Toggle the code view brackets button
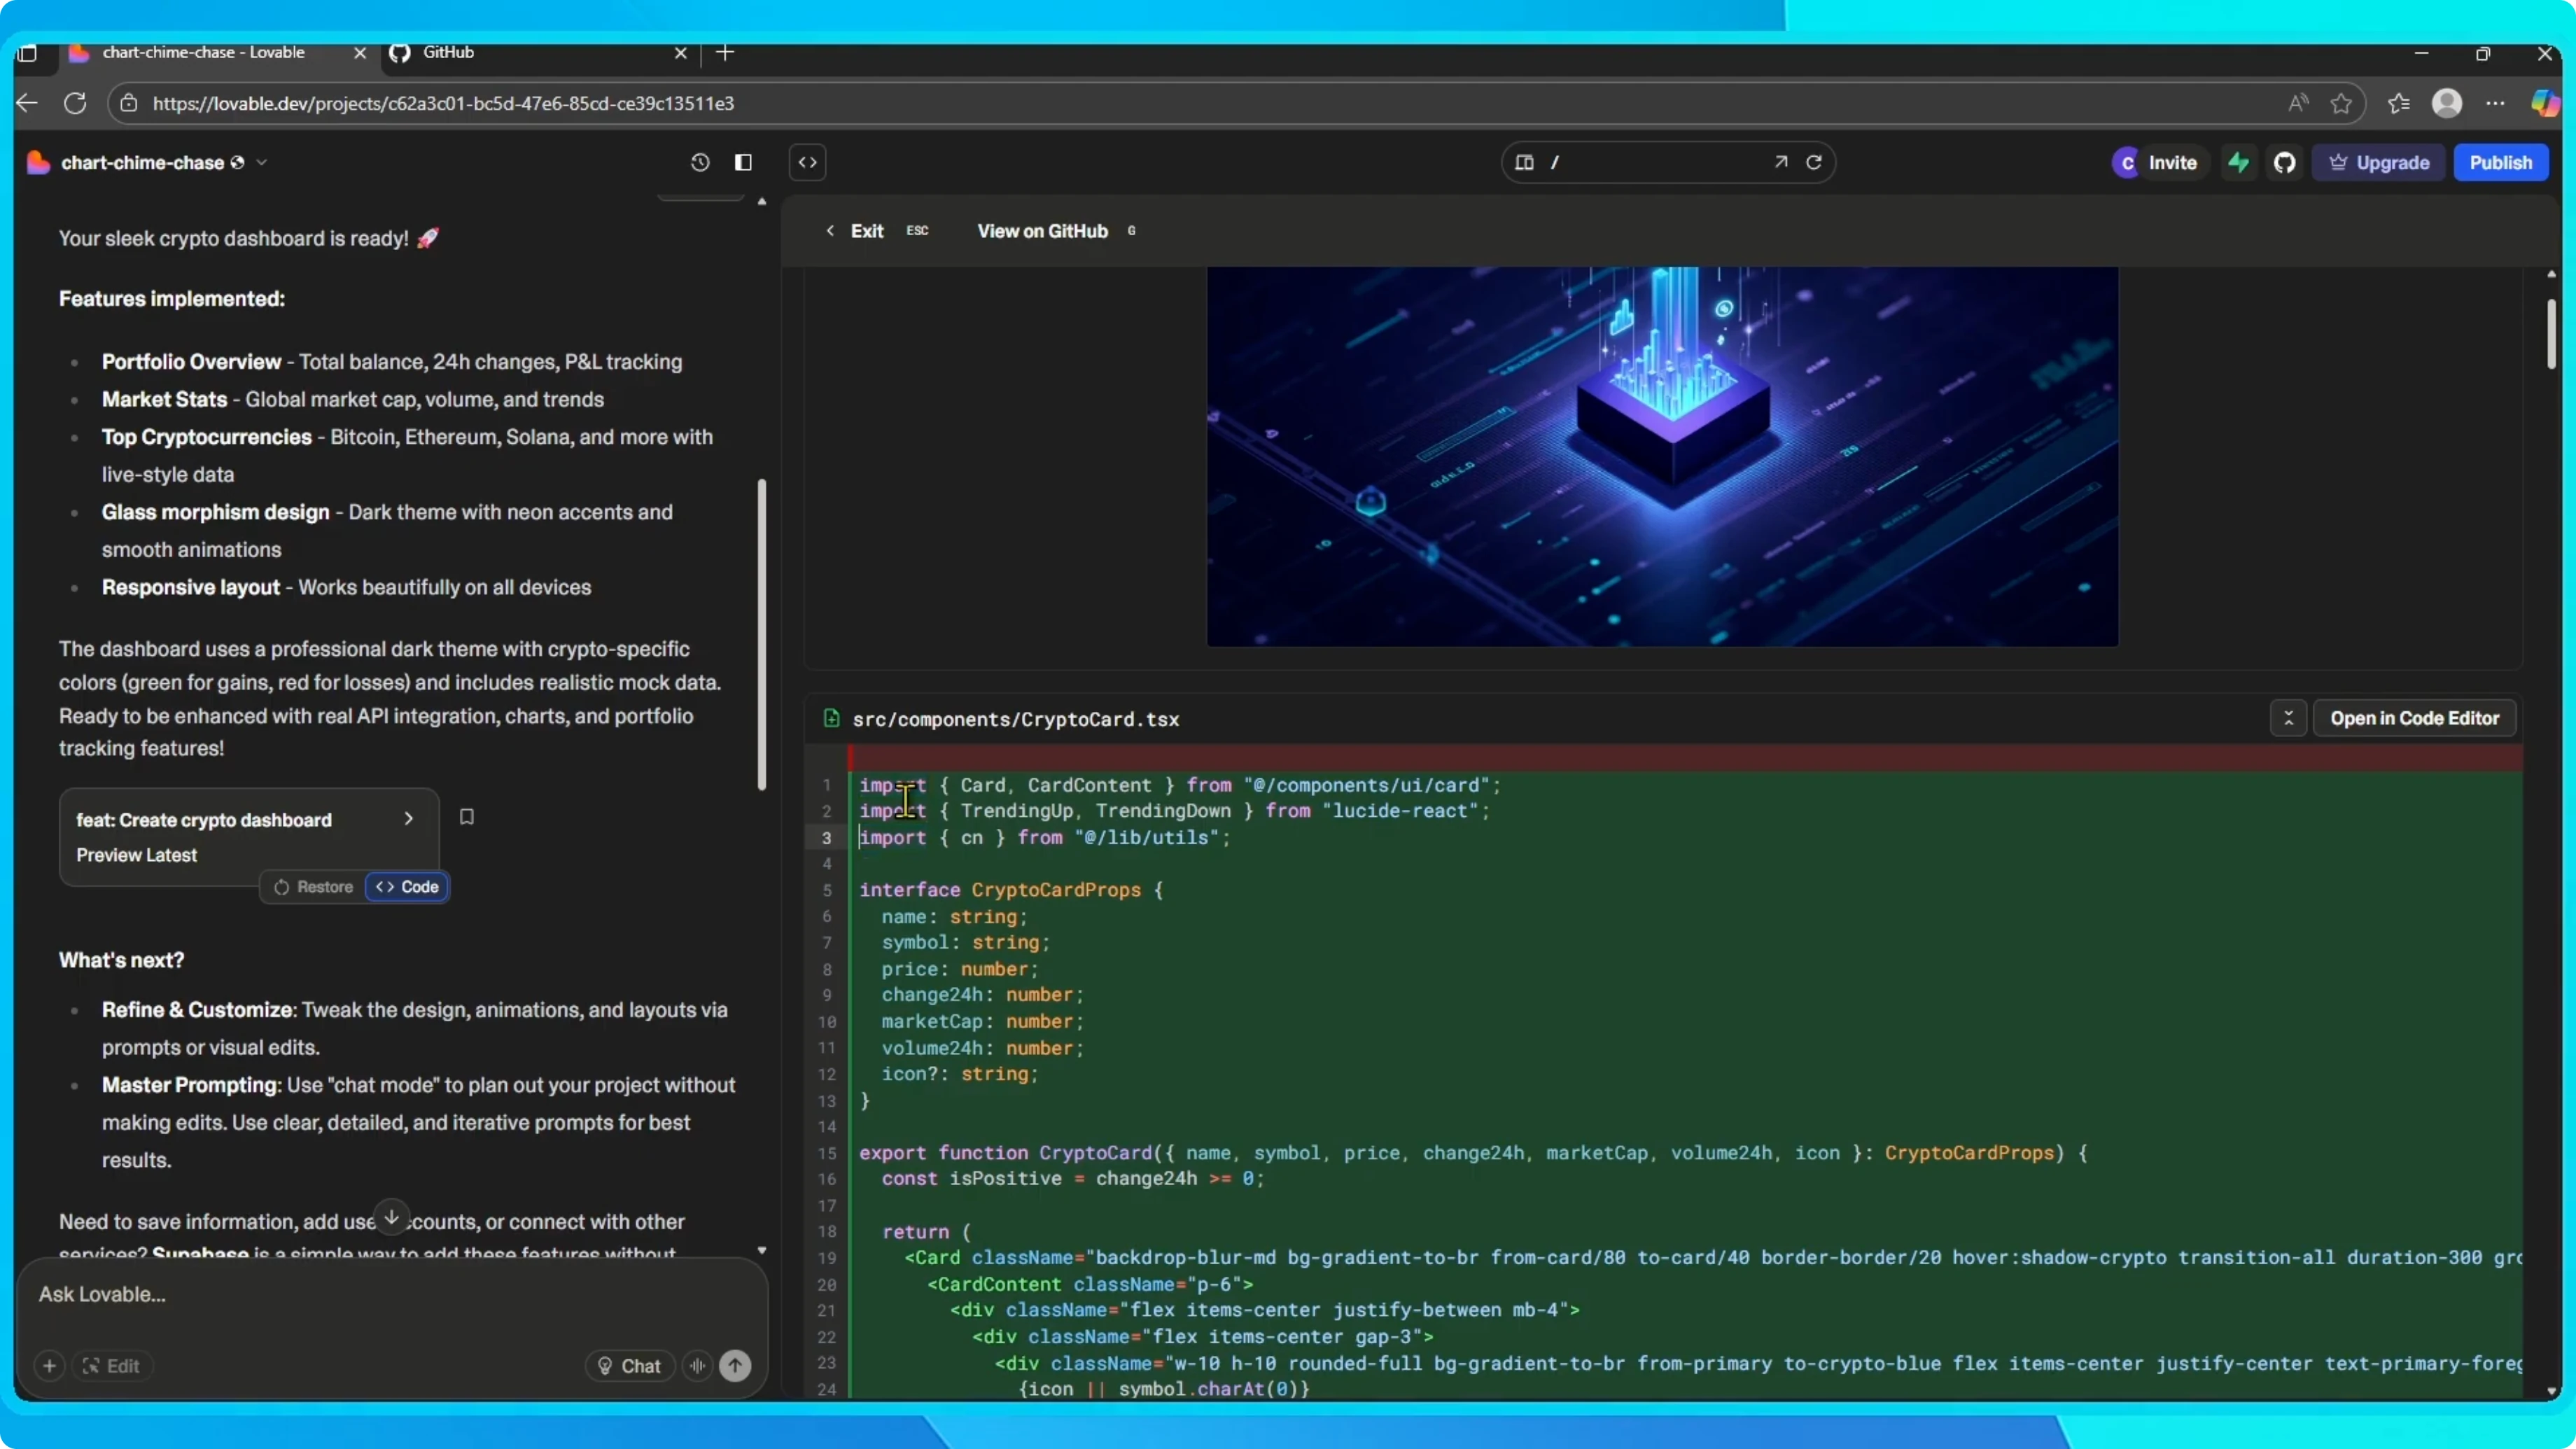 (x=807, y=162)
